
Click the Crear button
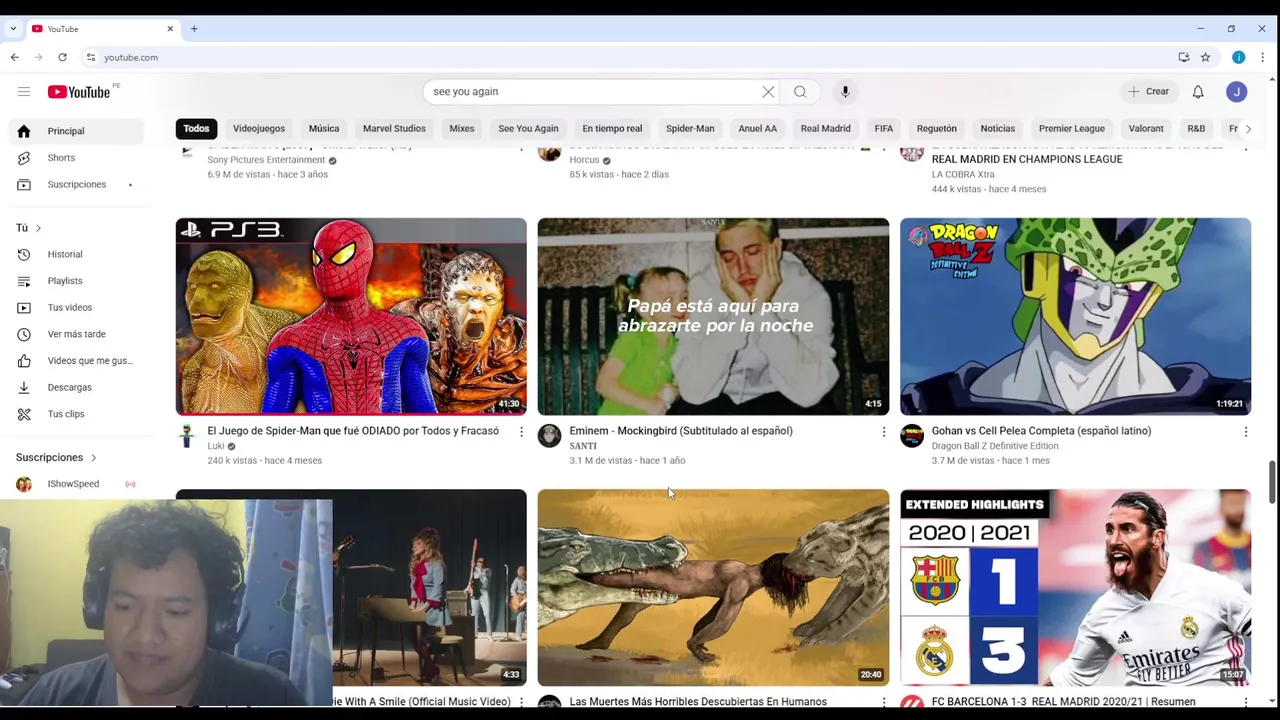(x=1148, y=92)
